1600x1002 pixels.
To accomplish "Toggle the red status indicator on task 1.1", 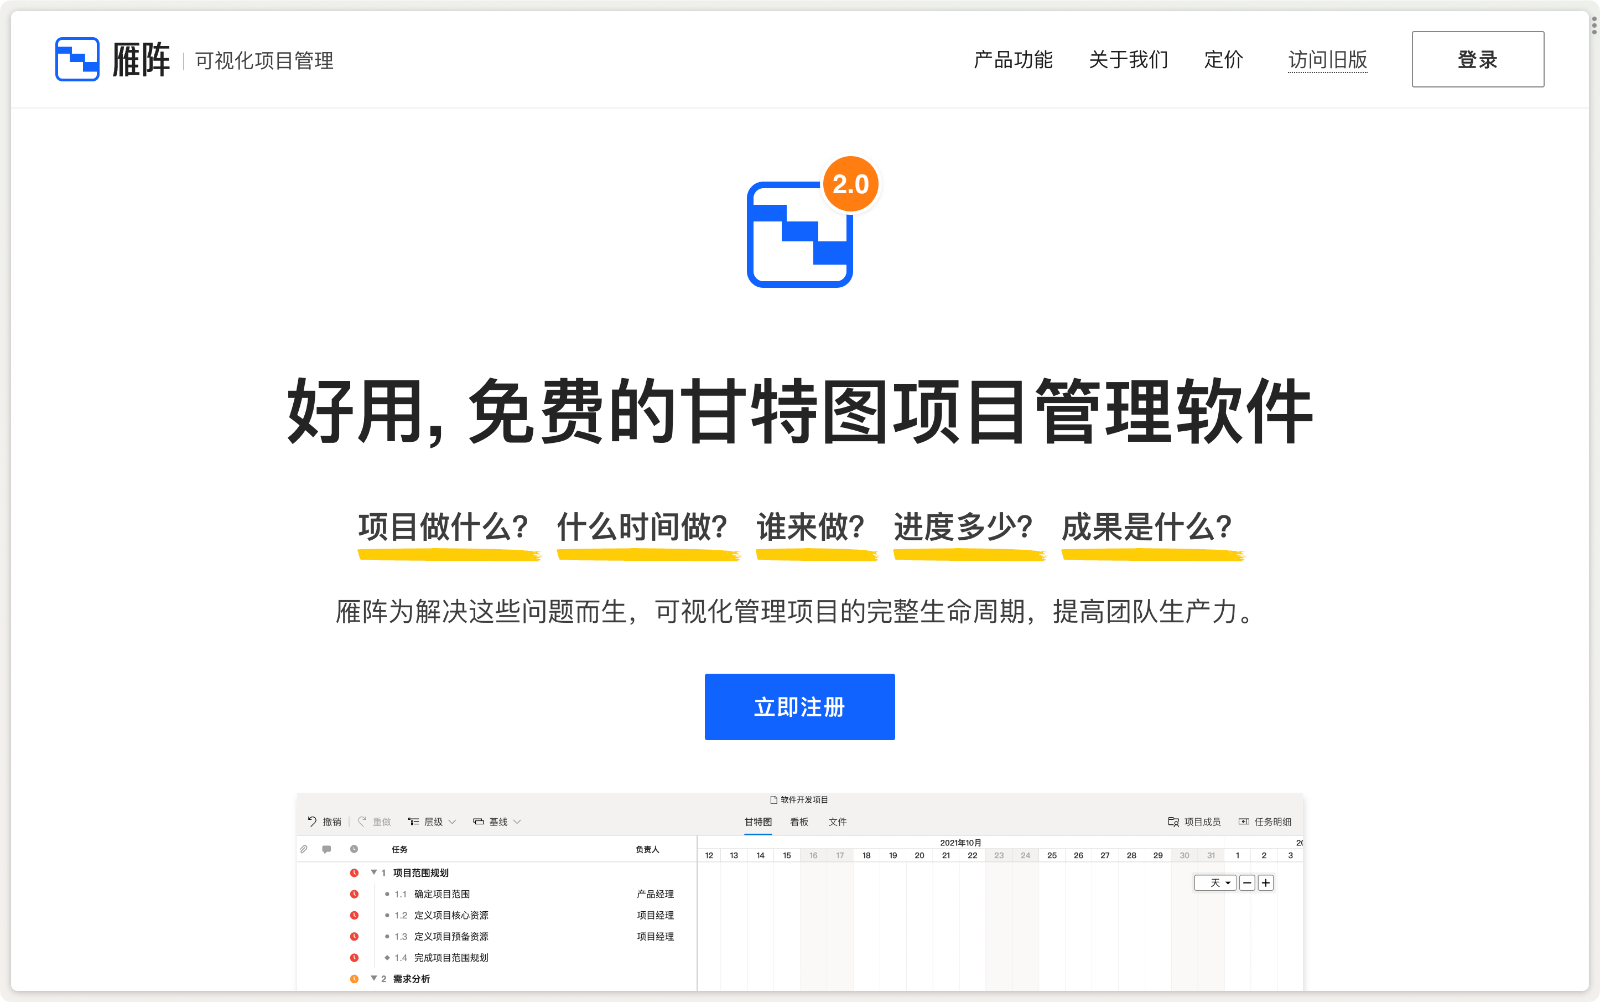I will 354,894.
